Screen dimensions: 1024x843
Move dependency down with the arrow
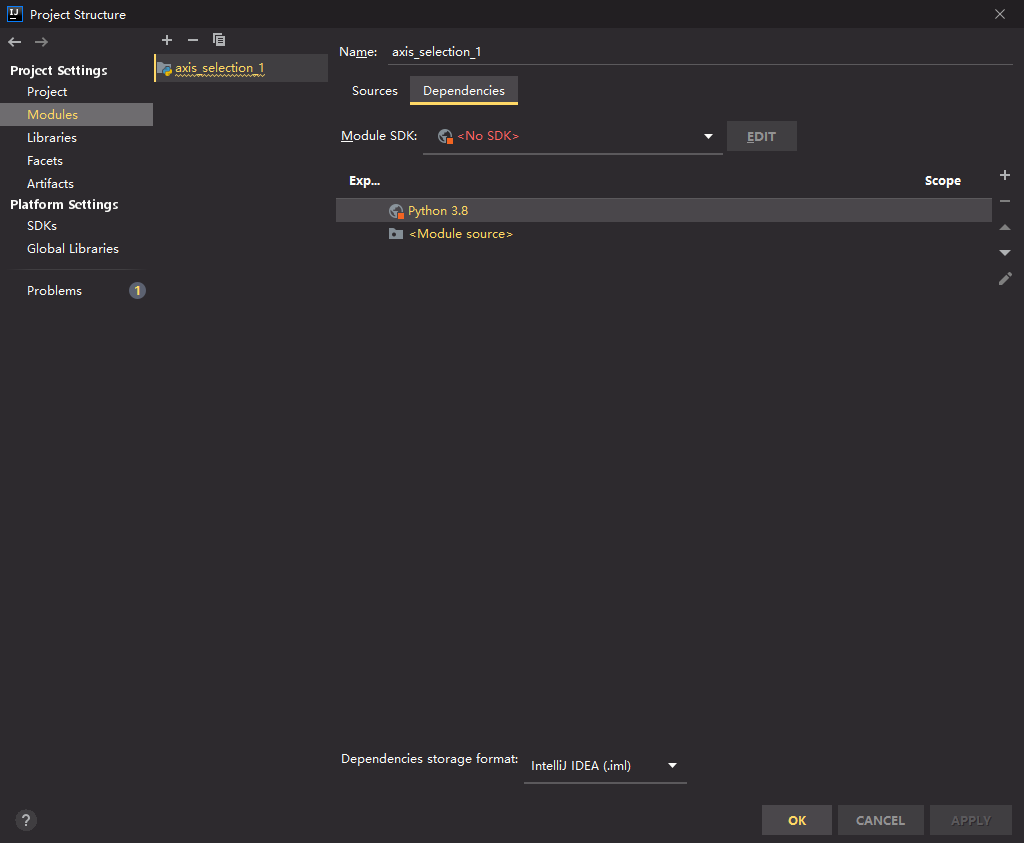pyautogui.click(x=1004, y=253)
